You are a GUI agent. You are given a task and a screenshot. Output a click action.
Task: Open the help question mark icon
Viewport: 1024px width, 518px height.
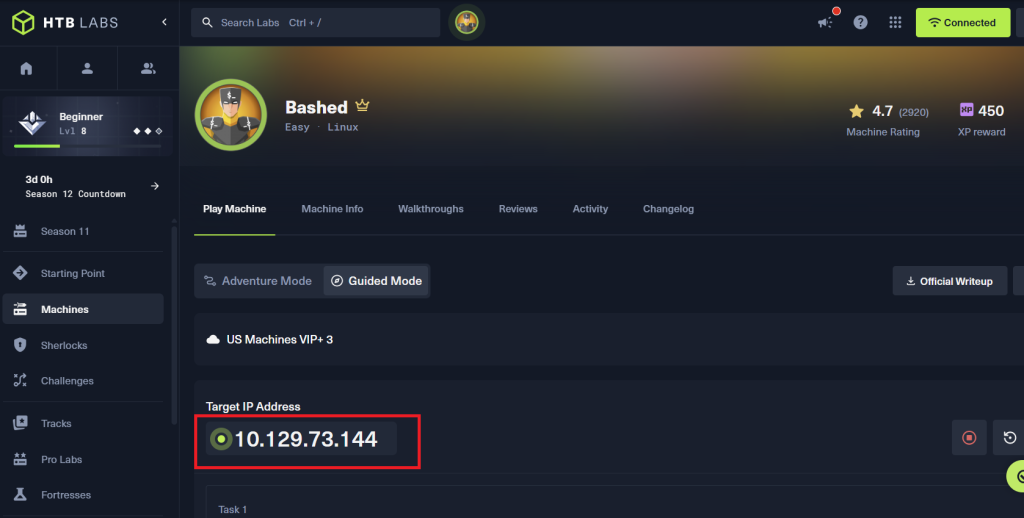[x=861, y=22]
